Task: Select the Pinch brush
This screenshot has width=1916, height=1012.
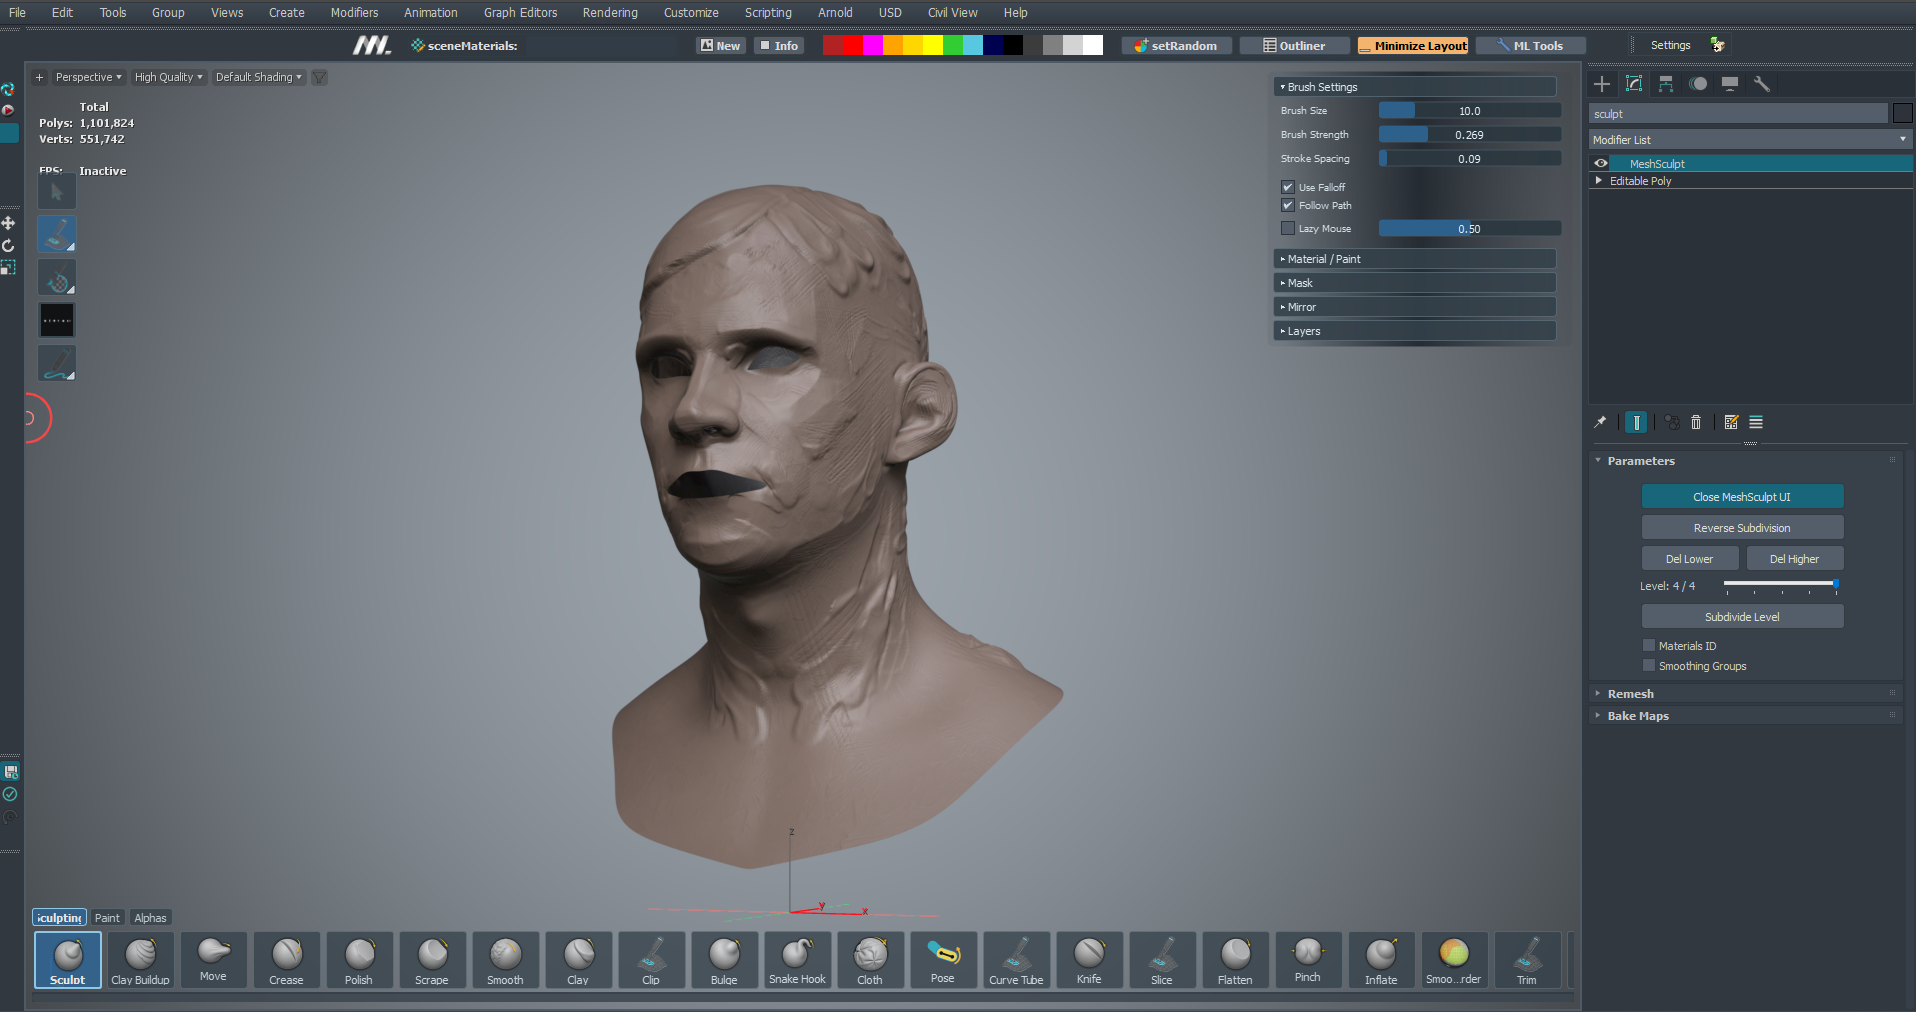Action: pos(1308,960)
